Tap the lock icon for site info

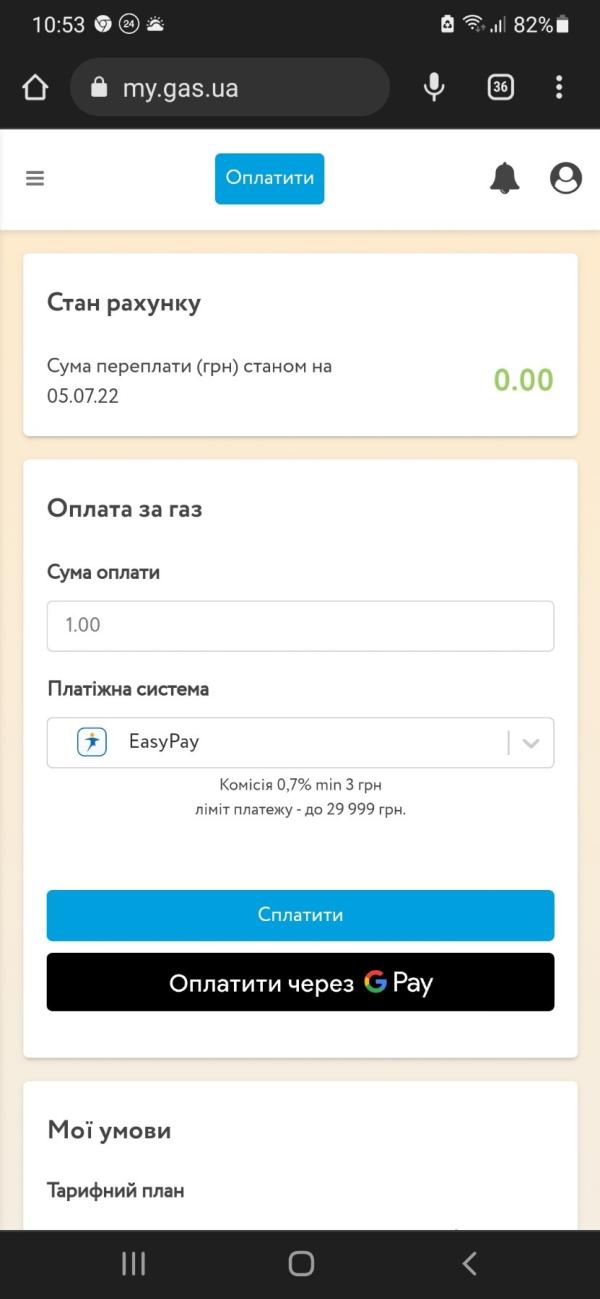pos(98,88)
